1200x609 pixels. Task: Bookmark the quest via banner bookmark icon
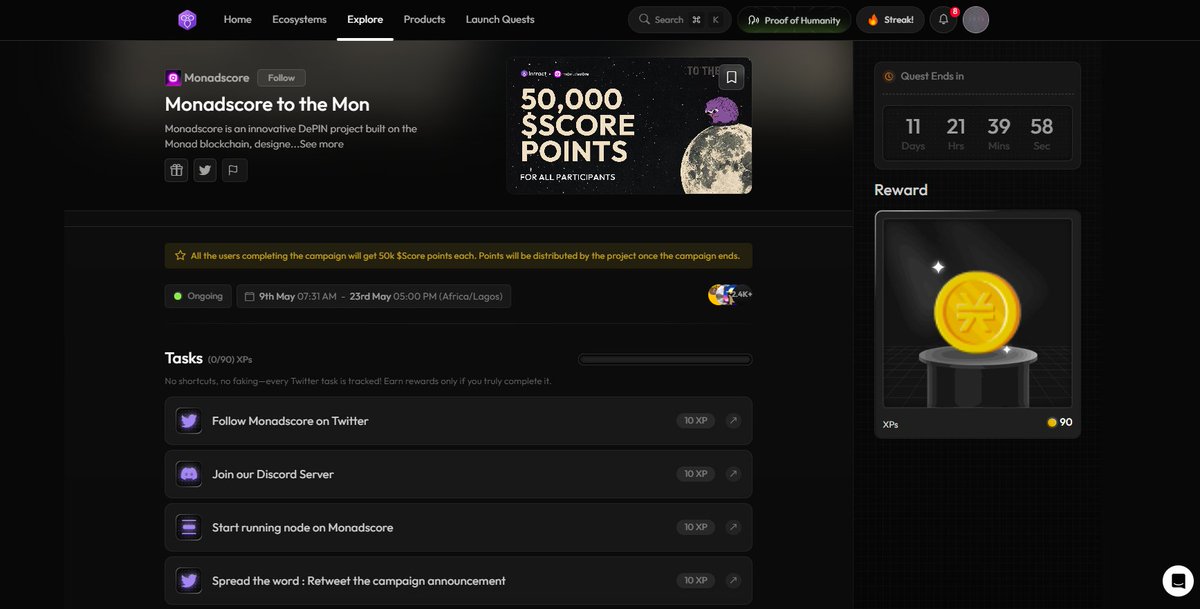click(x=731, y=77)
